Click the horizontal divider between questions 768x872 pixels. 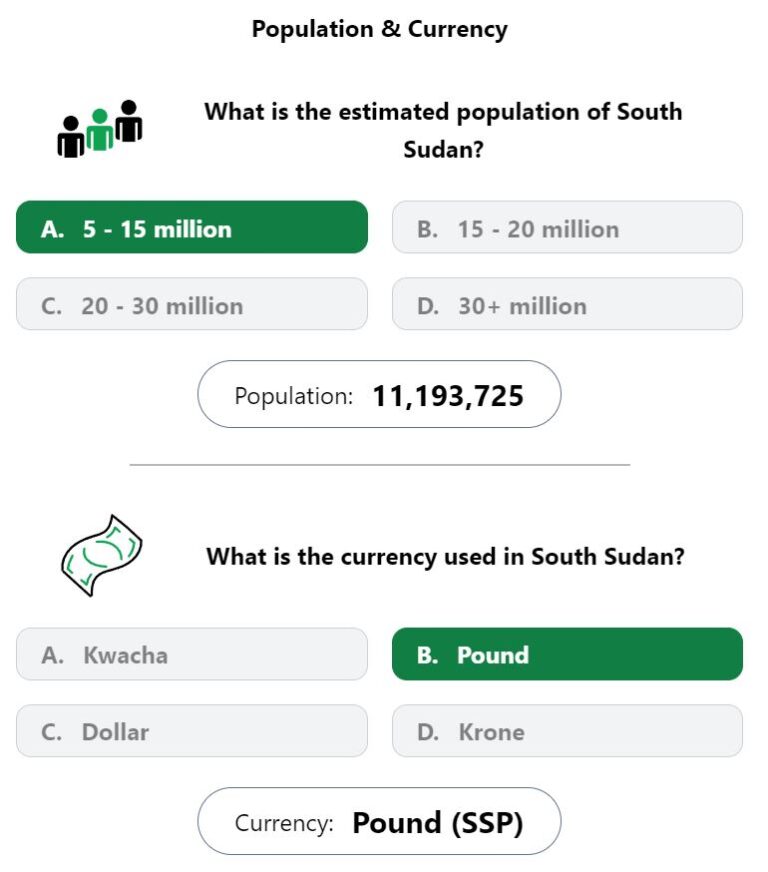tap(380, 464)
